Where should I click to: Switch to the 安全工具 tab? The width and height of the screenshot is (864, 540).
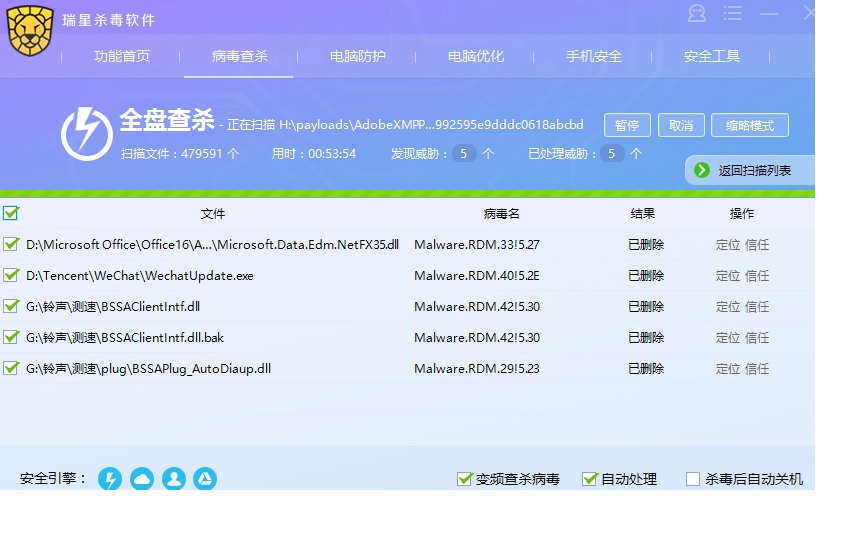pos(712,56)
